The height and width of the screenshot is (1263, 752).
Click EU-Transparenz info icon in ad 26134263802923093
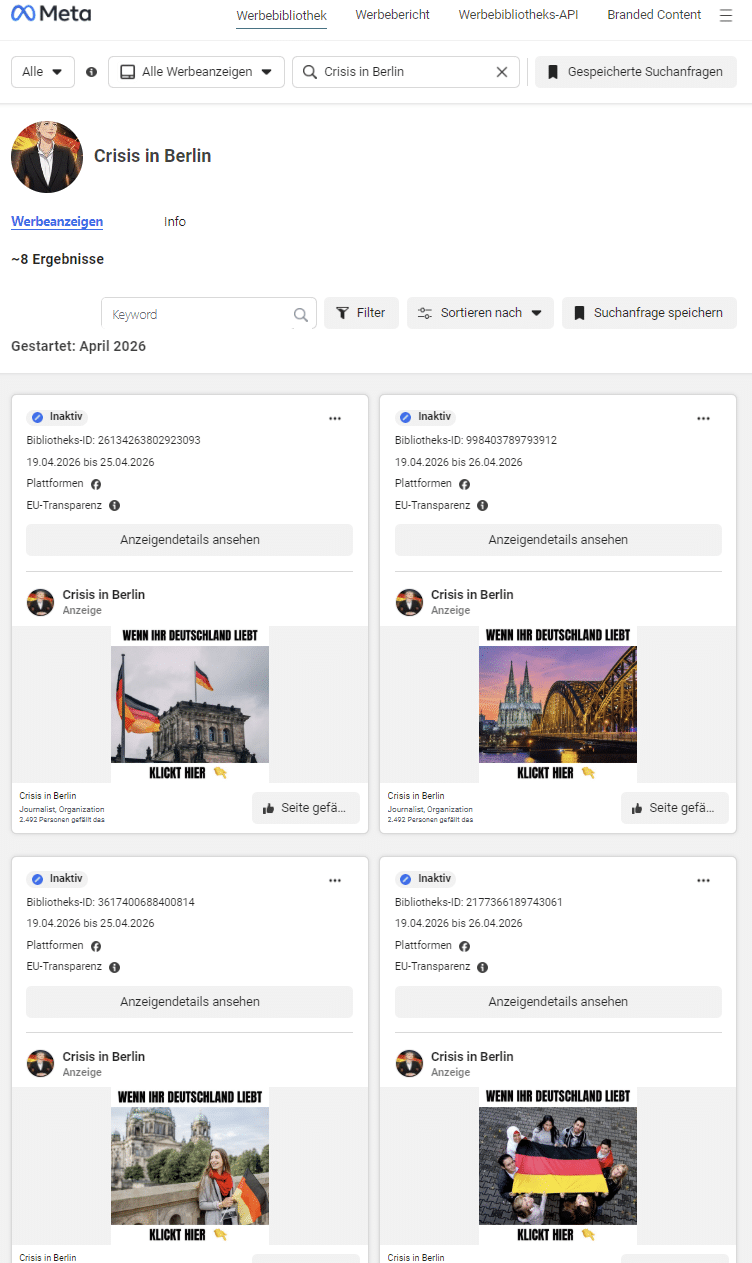114,506
